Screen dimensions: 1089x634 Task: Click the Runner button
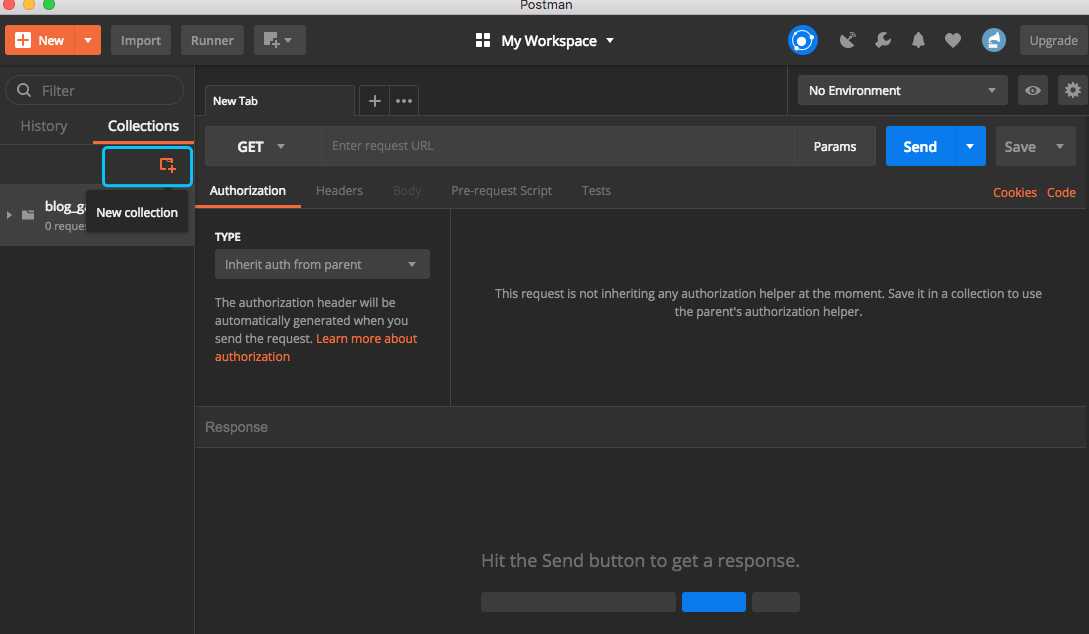(212, 40)
